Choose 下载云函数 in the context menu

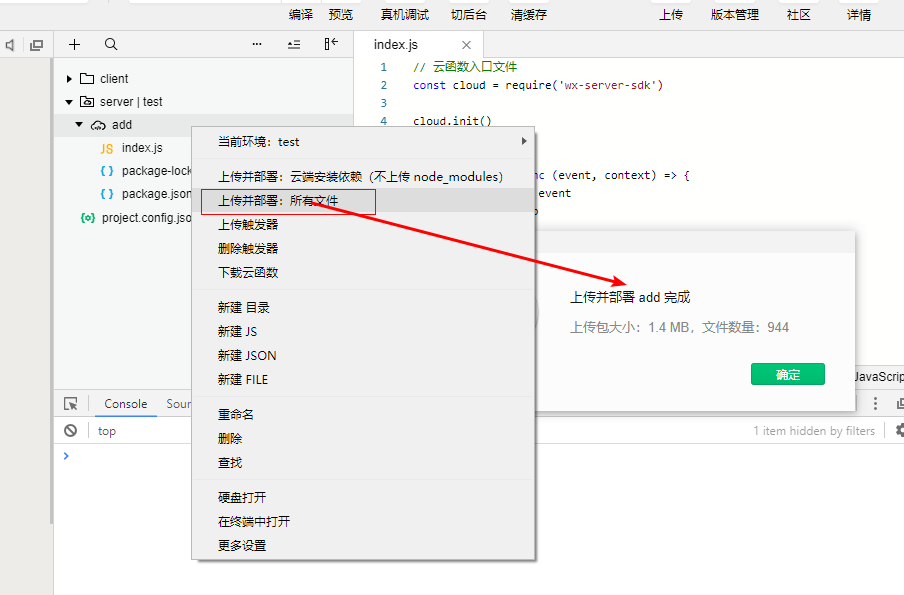coord(248,272)
